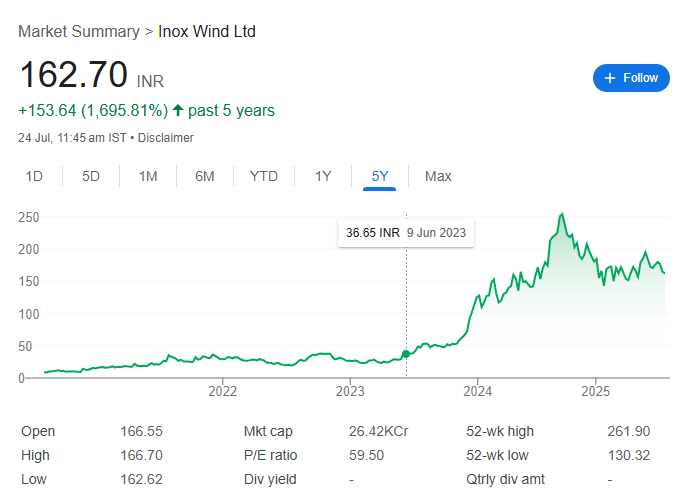
Task: Switch to the 6M chart range
Action: (x=204, y=176)
